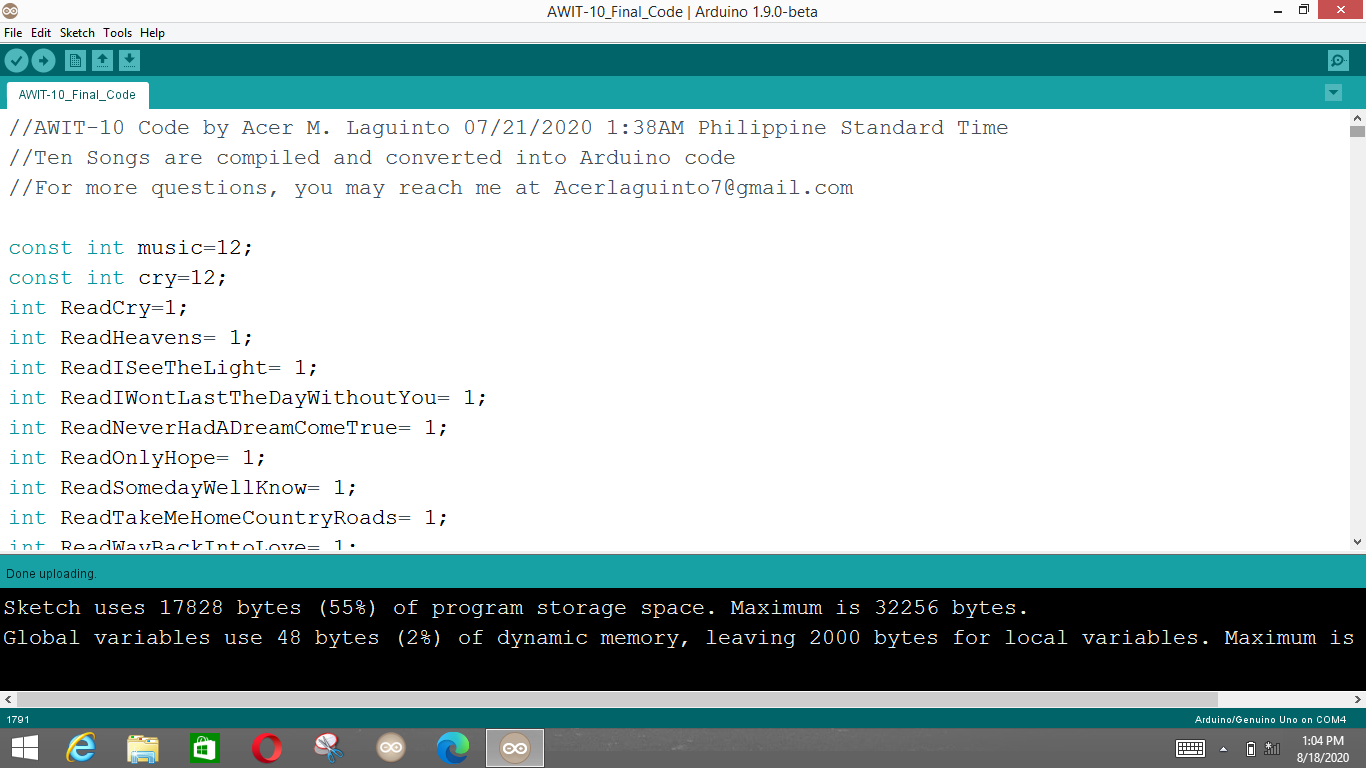Click the comment line with the Gmail address
The height and width of the screenshot is (768, 1366).
click(x=431, y=188)
